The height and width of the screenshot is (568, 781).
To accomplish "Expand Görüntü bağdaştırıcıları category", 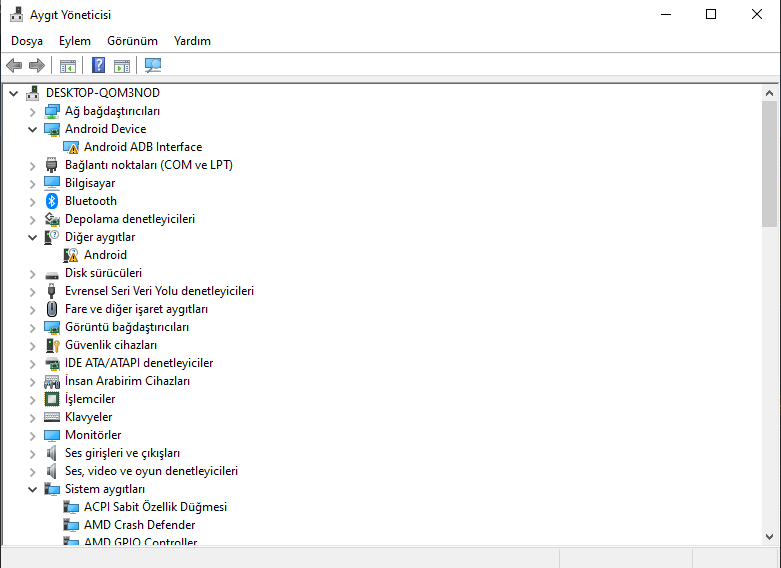I will point(32,328).
